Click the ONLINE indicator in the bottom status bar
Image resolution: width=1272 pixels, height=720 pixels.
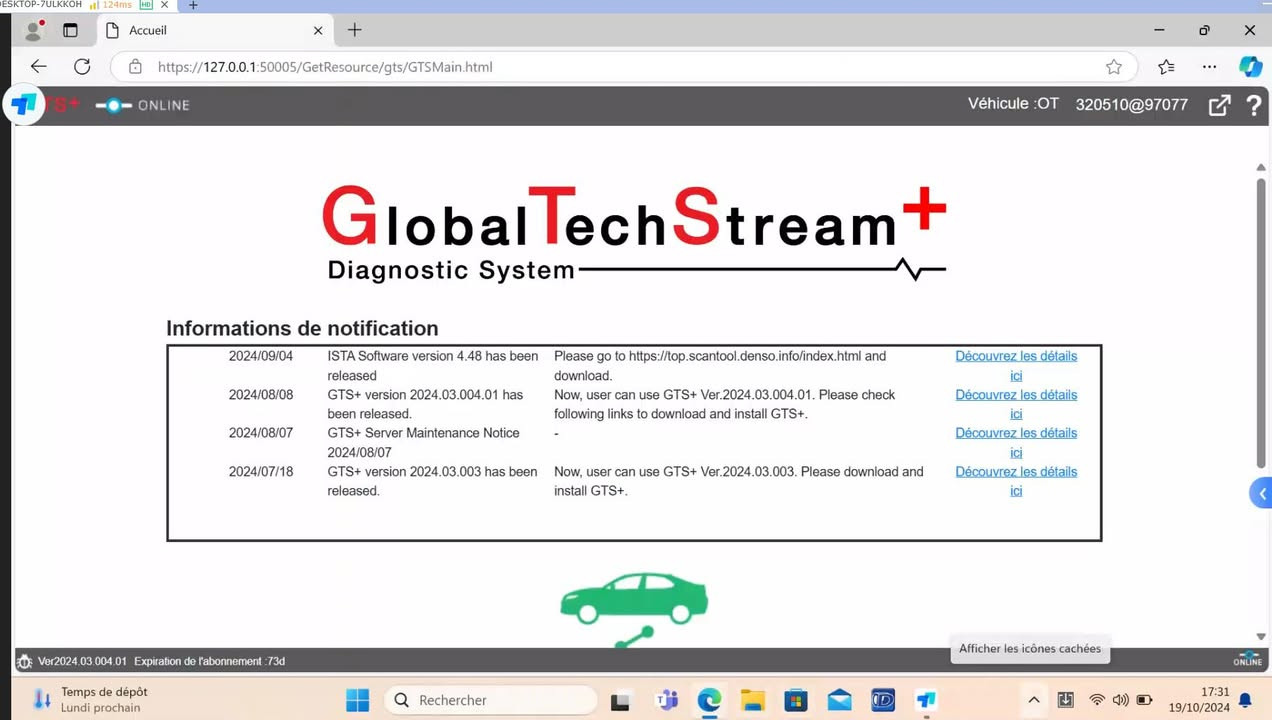(x=1247, y=660)
